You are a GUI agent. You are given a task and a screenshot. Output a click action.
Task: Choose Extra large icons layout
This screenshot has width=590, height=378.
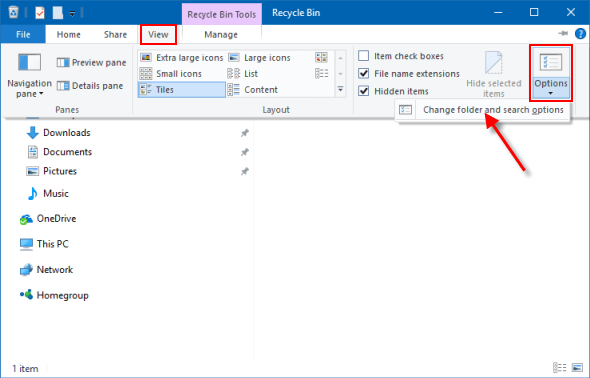182,58
